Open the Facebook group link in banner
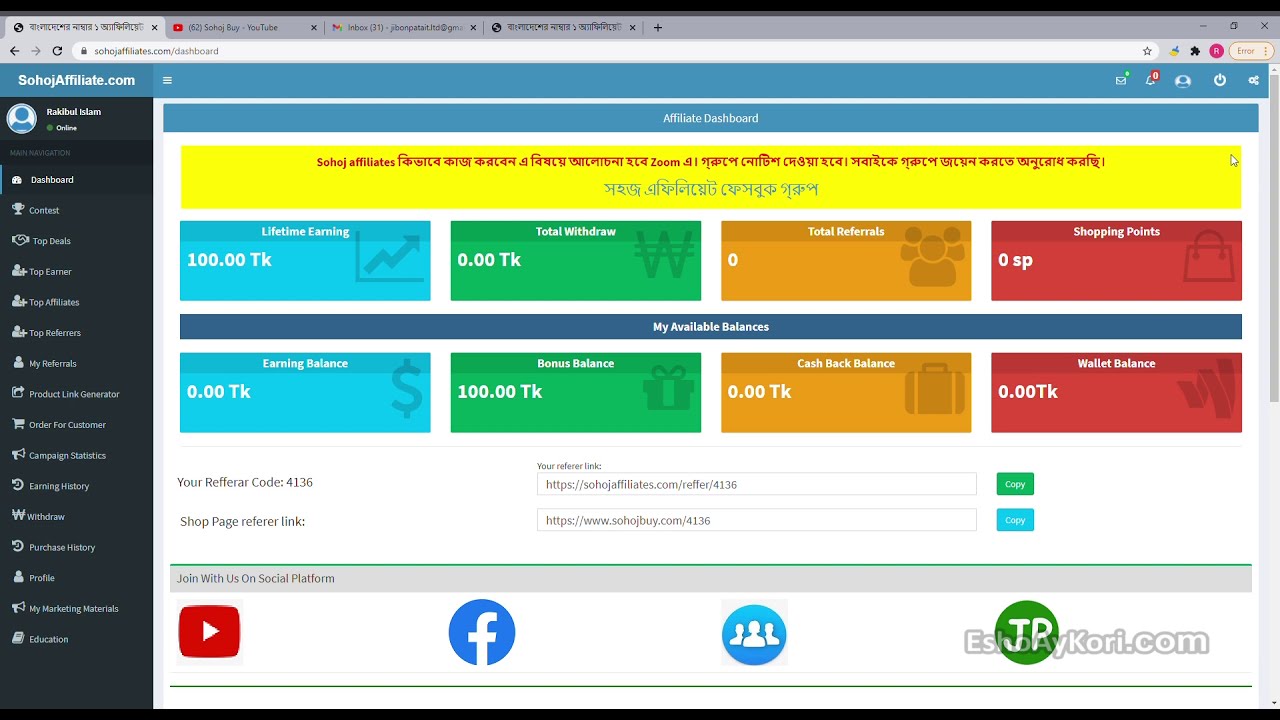 point(710,189)
